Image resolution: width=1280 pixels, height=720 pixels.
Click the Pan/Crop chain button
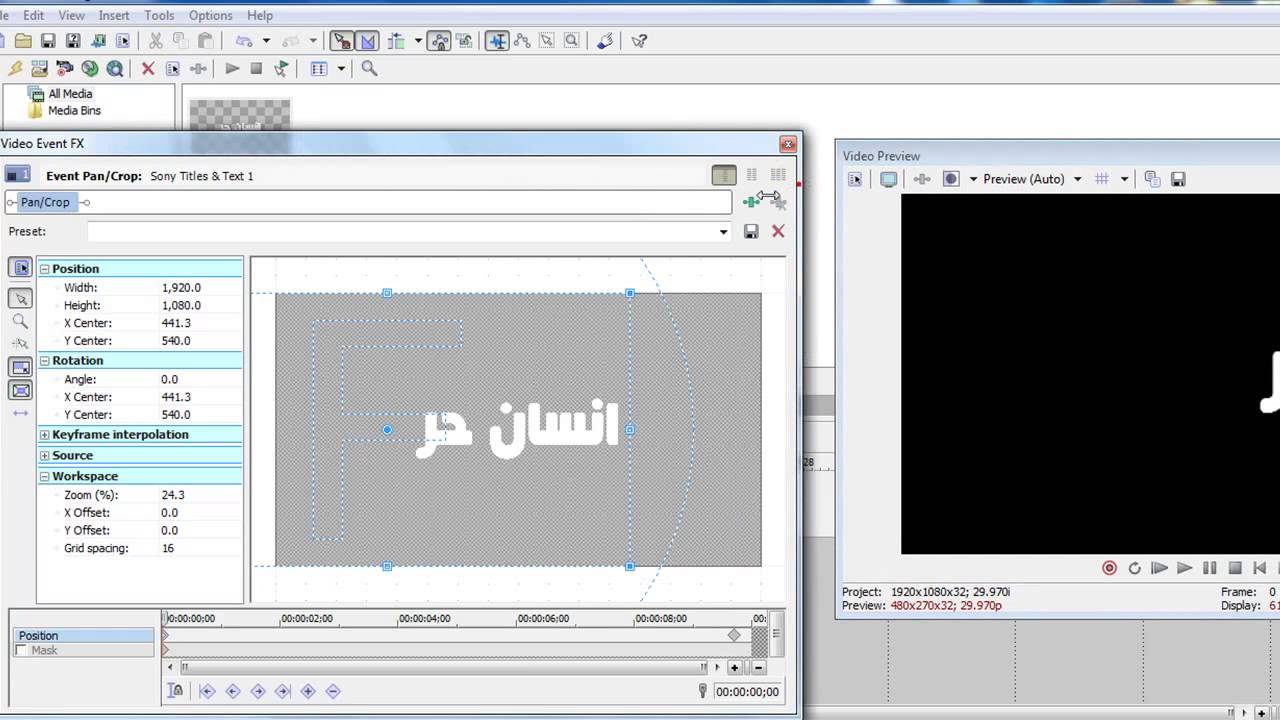tap(46, 202)
